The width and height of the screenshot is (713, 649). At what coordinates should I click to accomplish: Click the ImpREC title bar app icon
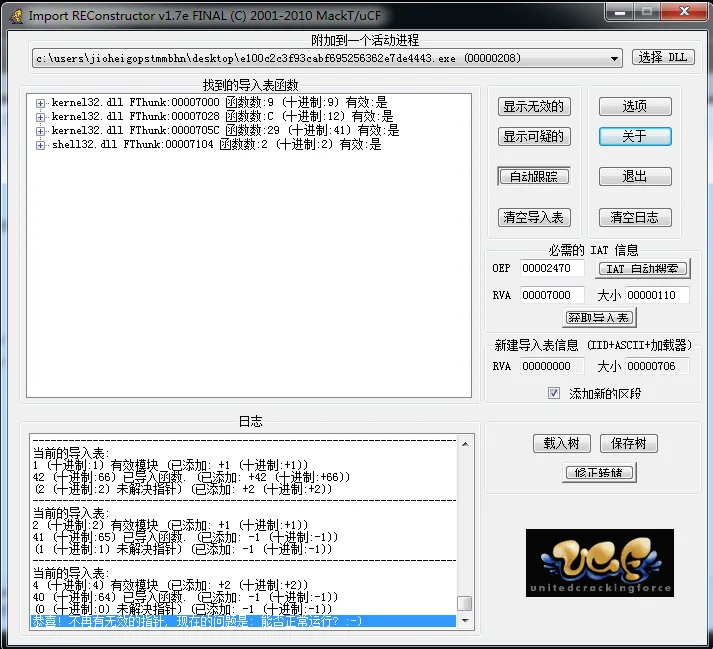click(14, 15)
